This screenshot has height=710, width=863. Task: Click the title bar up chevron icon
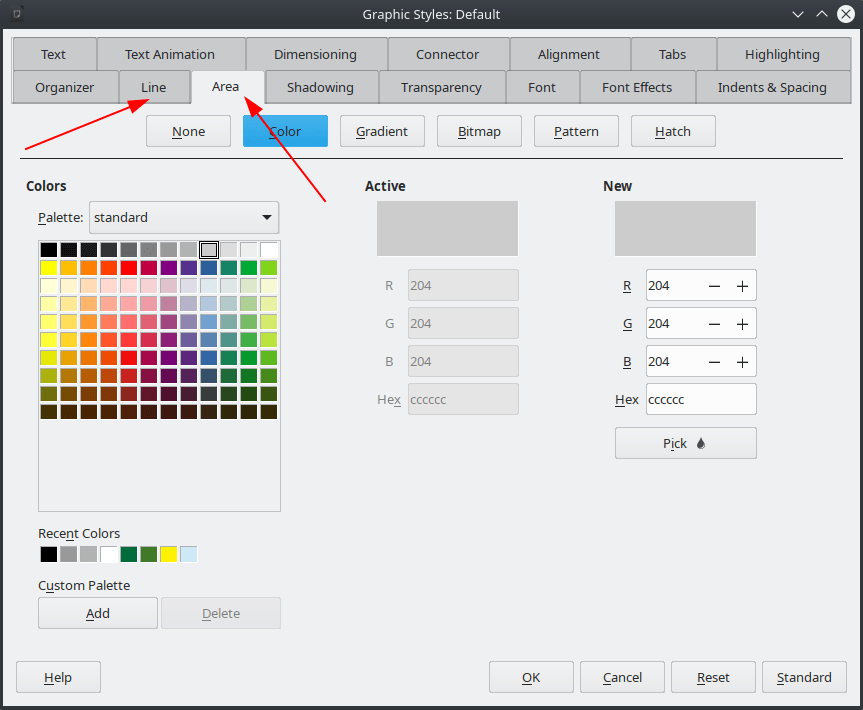click(822, 14)
